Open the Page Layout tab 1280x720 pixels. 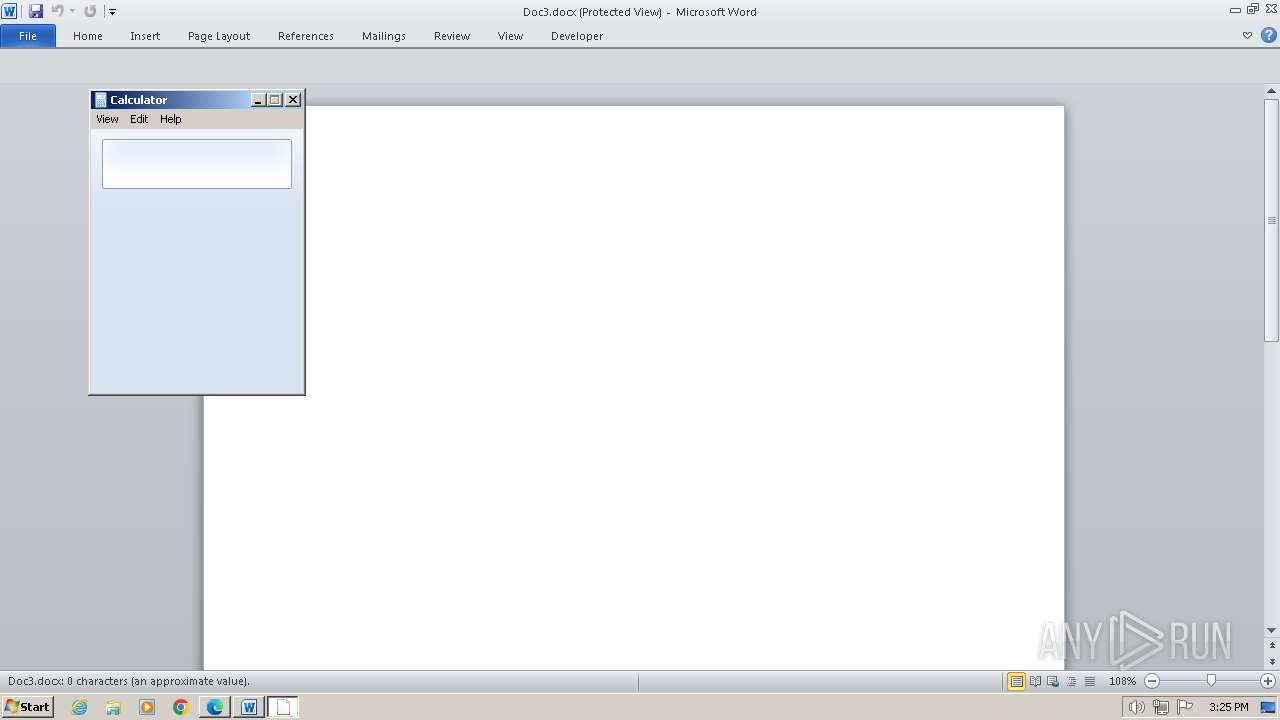coord(219,36)
